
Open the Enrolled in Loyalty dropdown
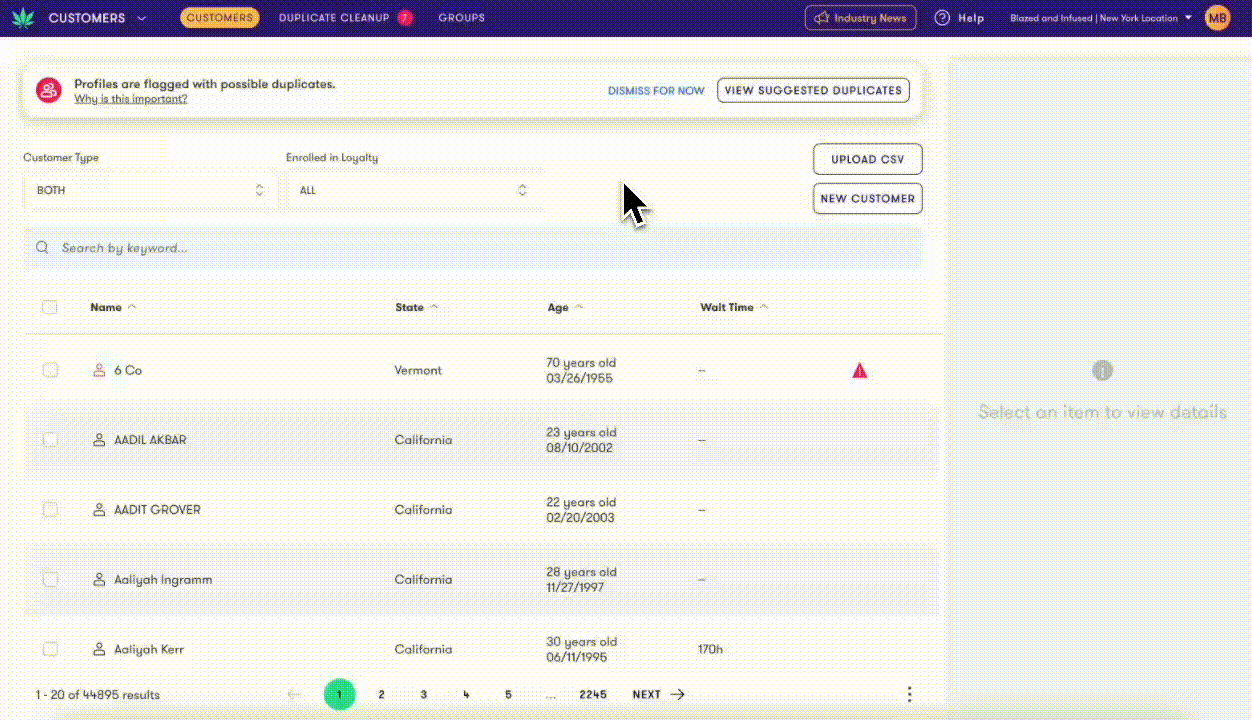point(413,190)
